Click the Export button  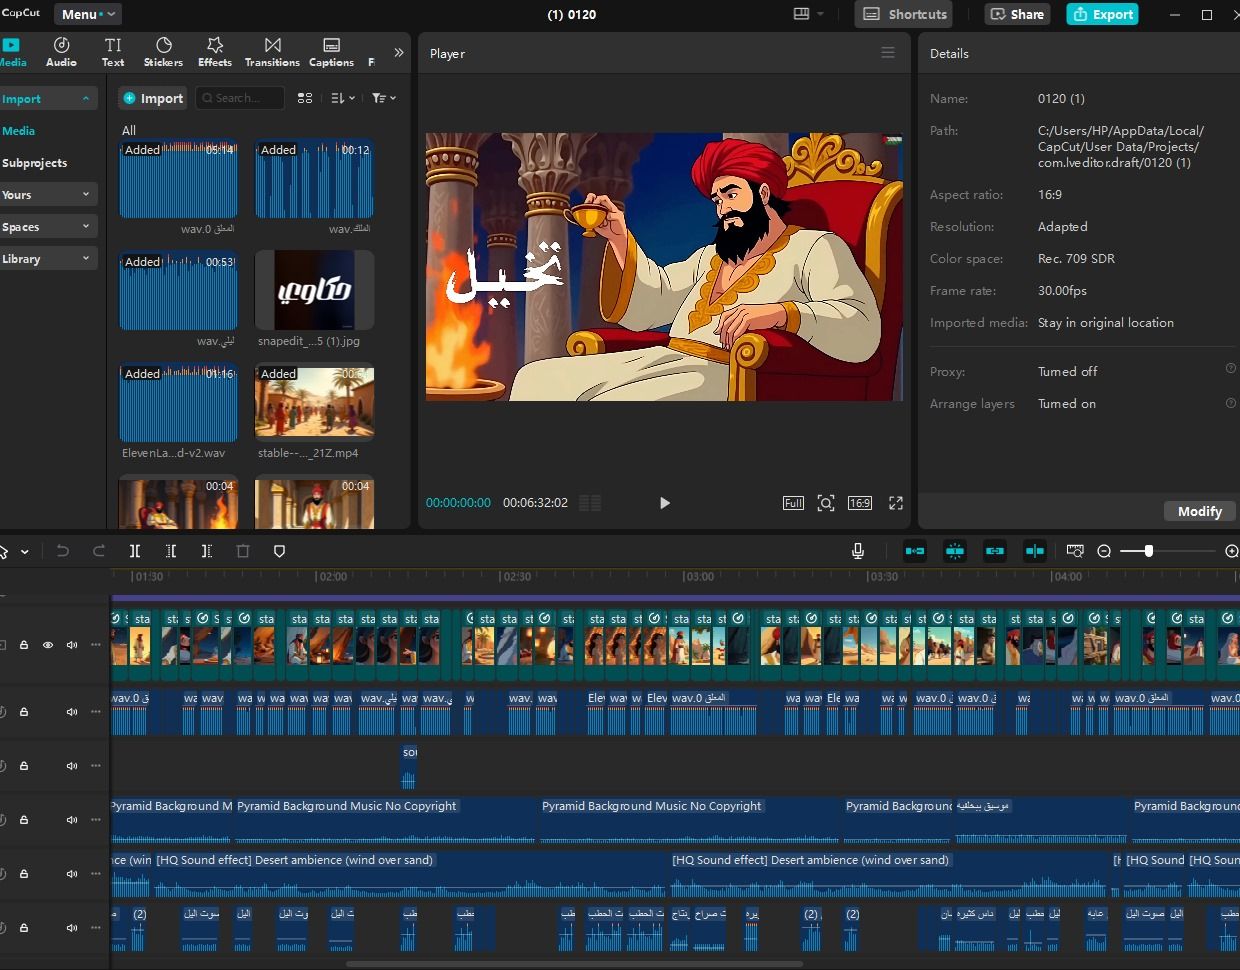1102,14
